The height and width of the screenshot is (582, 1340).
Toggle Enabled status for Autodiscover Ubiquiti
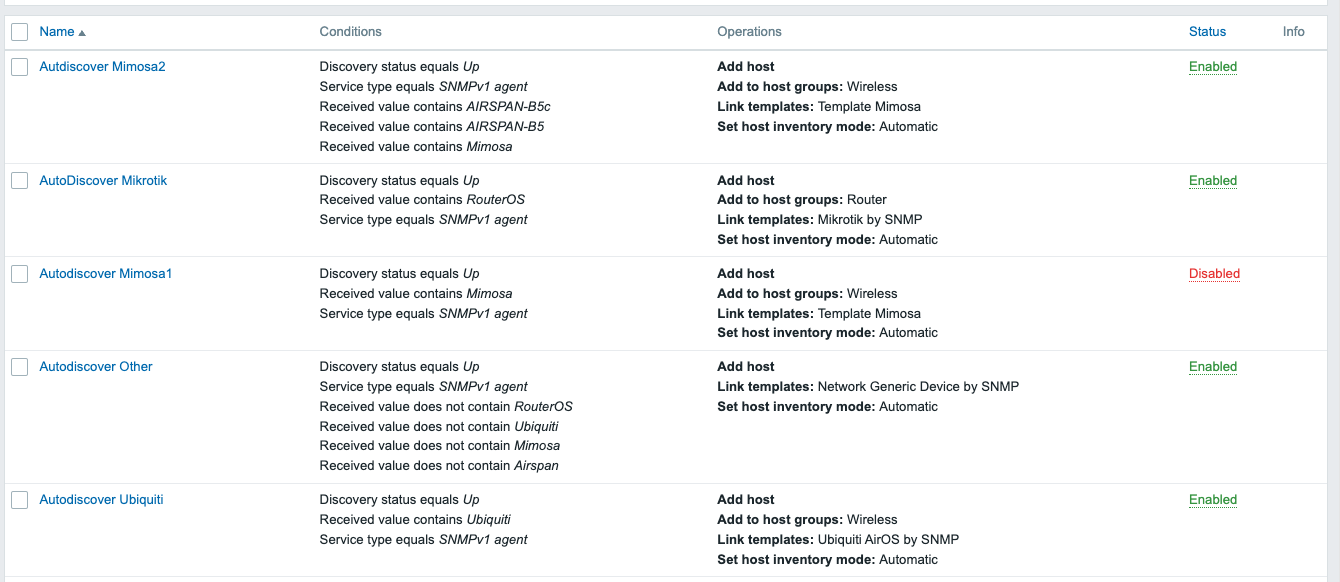[x=1213, y=500]
